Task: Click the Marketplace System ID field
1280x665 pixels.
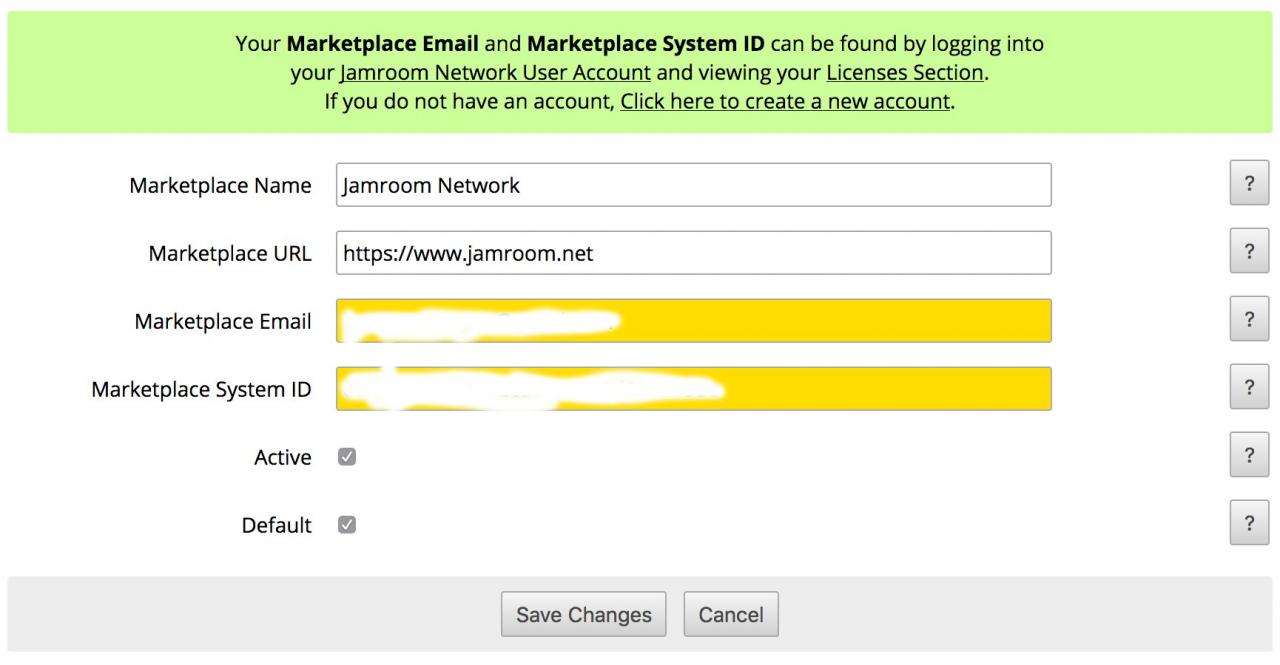Action: pyautogui.click(x=693, y=389)
